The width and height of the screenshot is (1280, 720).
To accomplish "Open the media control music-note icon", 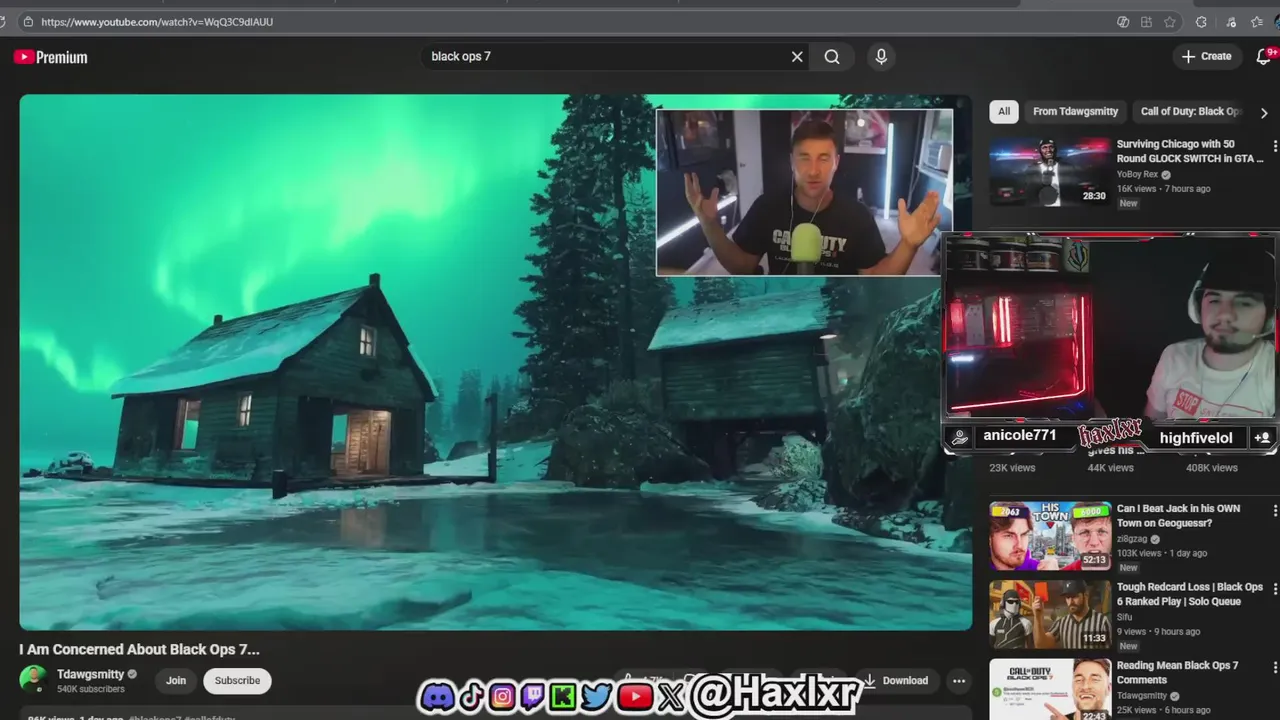I will click(x=1231, y=22).
